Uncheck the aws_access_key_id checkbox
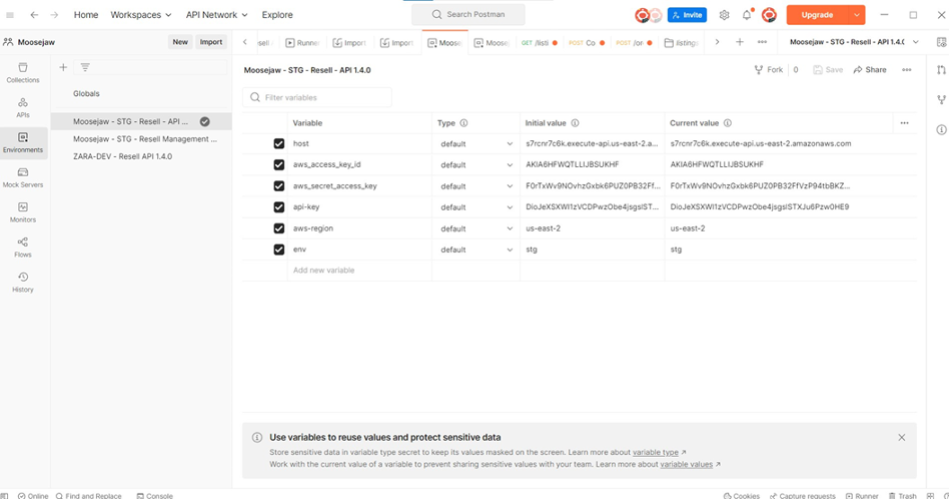Screen dimensions: 952x502 click(279, 165)
